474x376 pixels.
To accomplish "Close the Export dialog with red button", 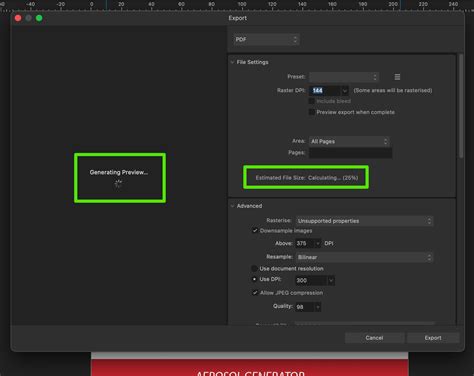I will [18, 18].
